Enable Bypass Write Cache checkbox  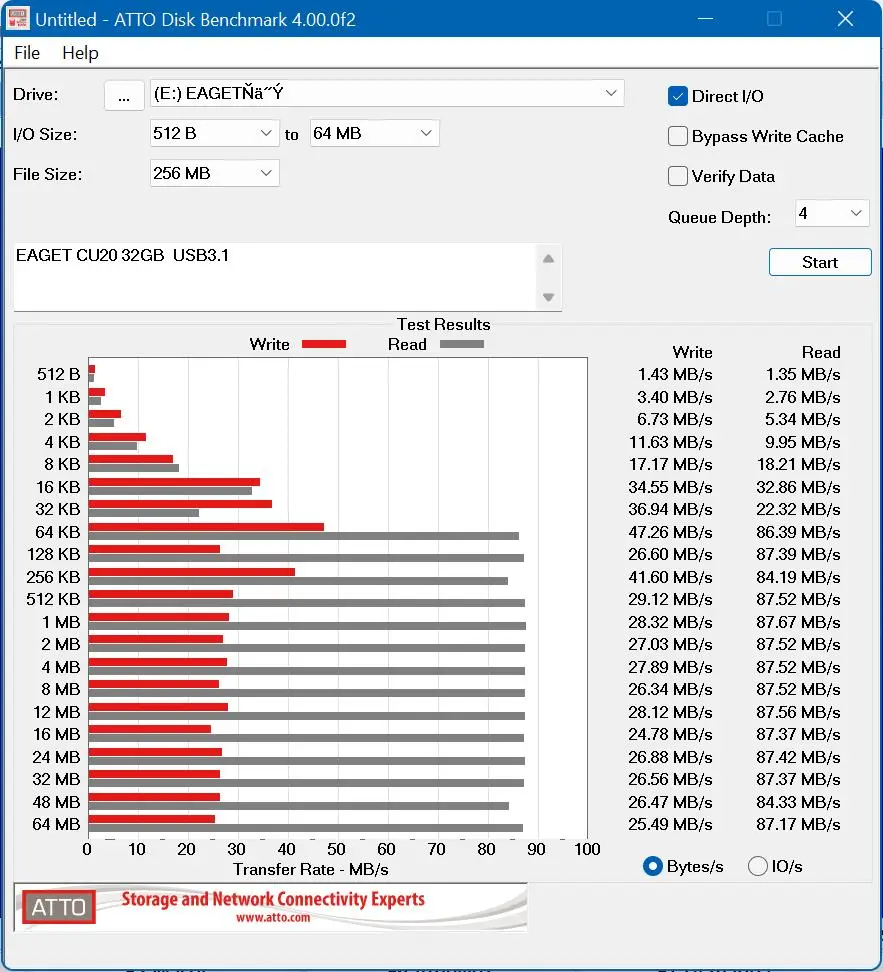coord(677,136)
